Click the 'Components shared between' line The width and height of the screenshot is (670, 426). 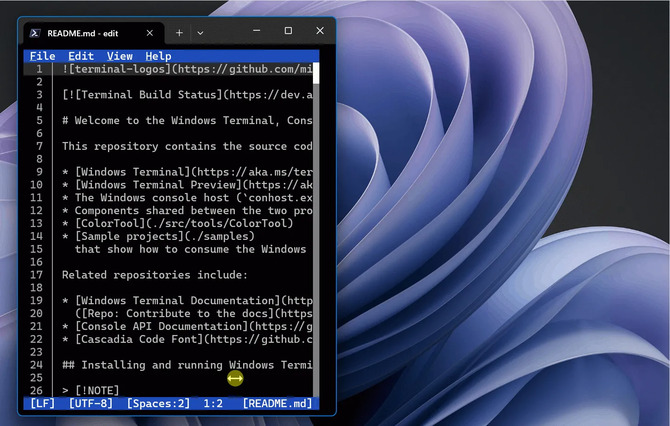point(187,210)
